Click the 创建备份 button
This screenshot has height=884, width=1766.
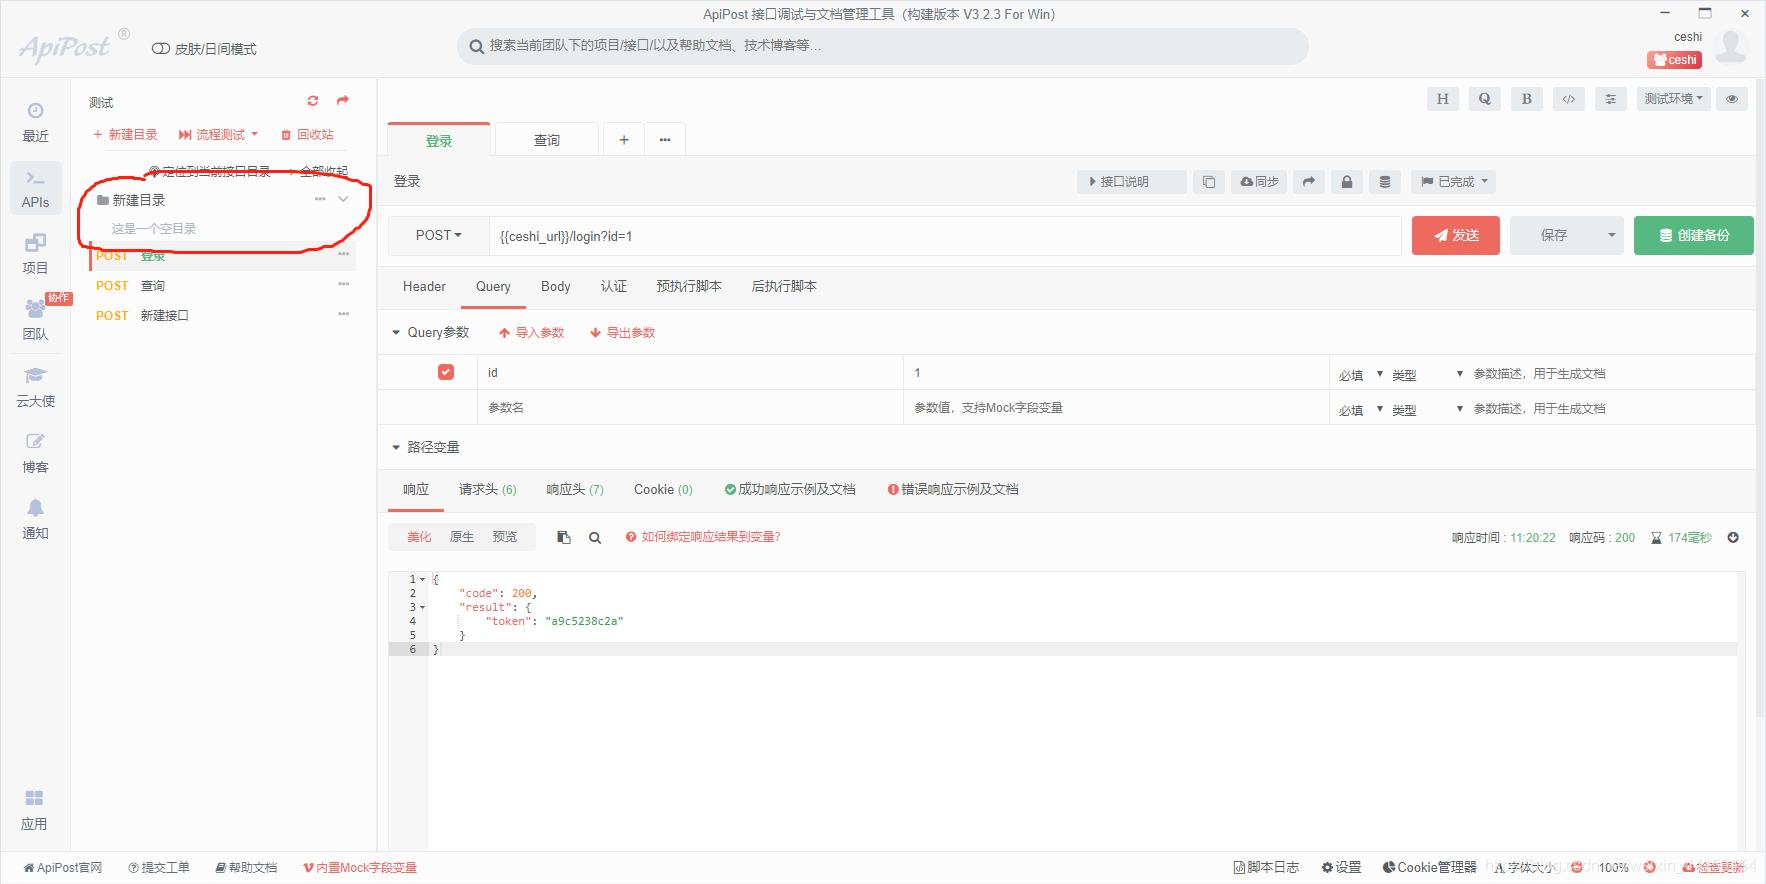coord(1694,236)
